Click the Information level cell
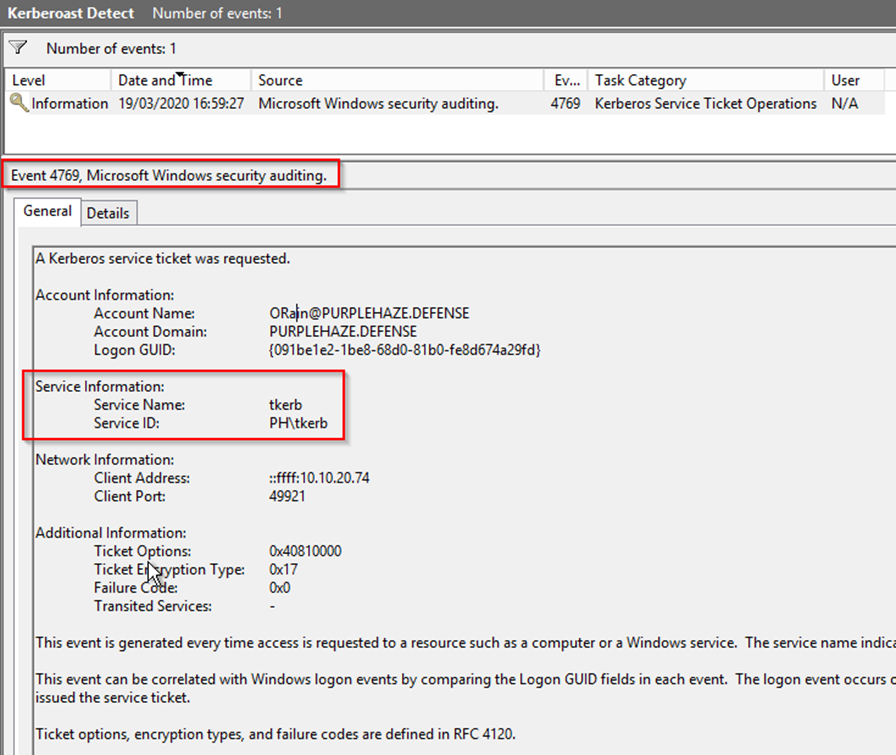 (70, 103)
